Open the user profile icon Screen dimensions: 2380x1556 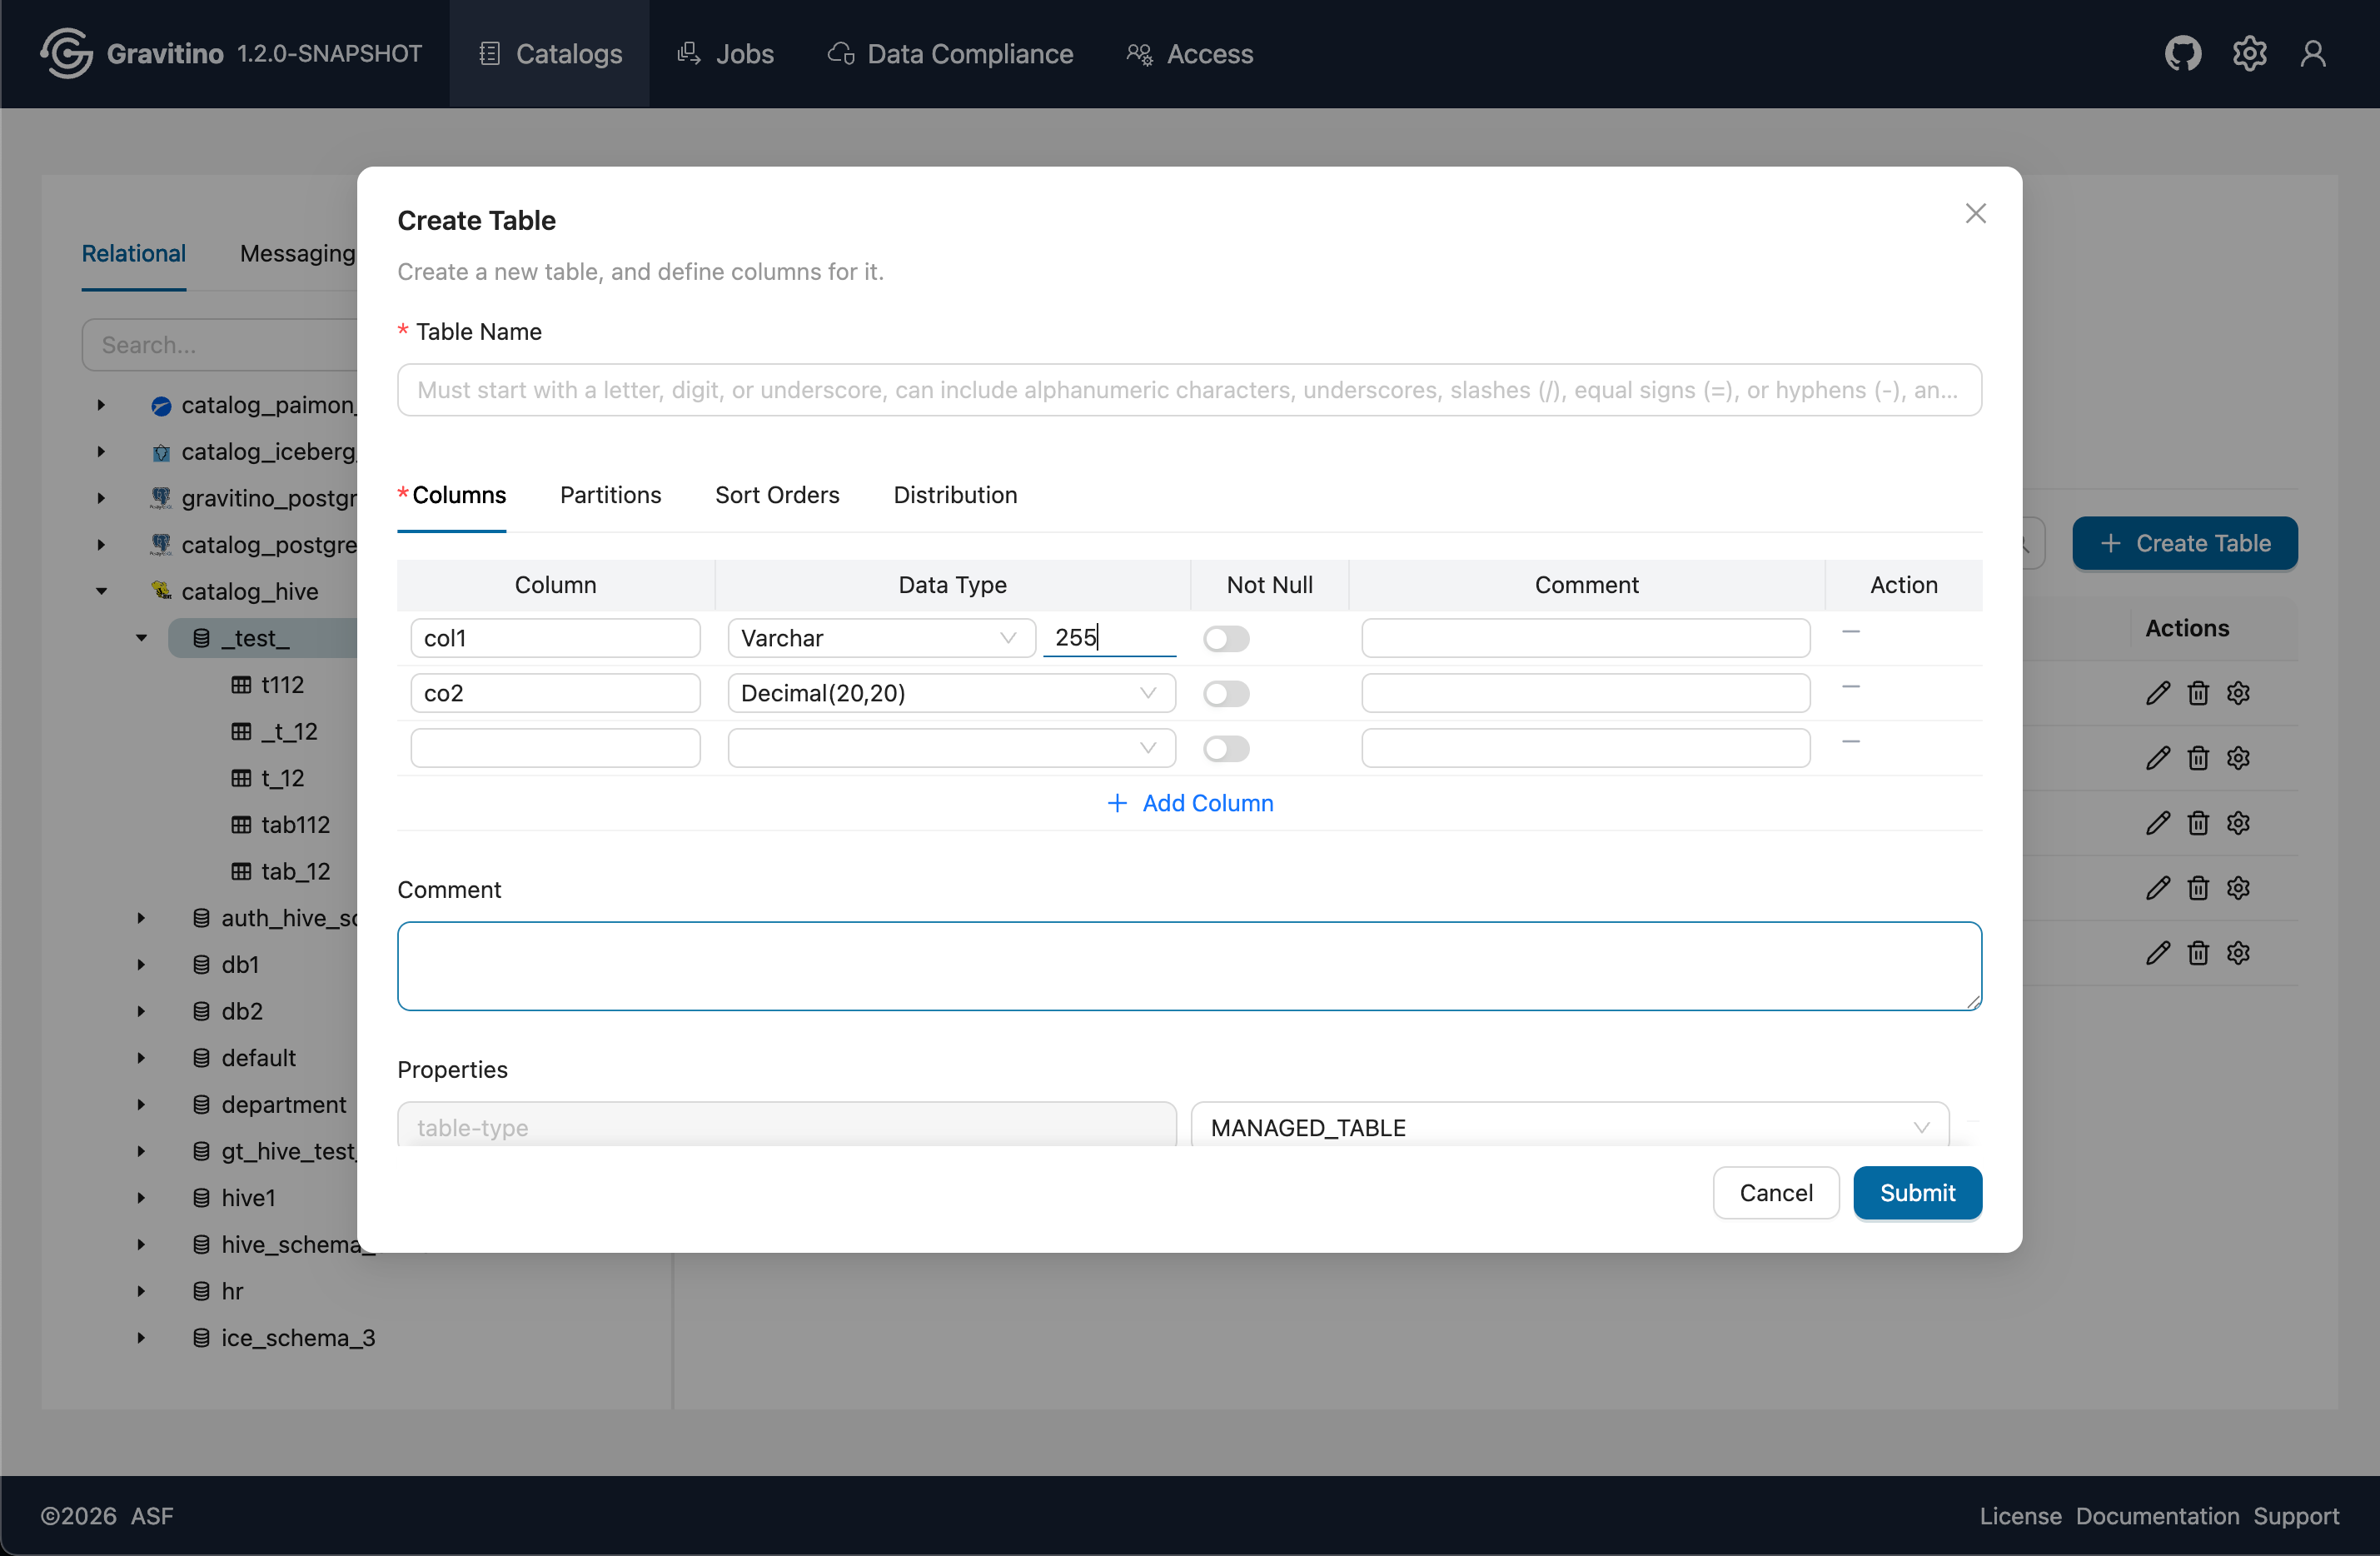(2313, 54)
